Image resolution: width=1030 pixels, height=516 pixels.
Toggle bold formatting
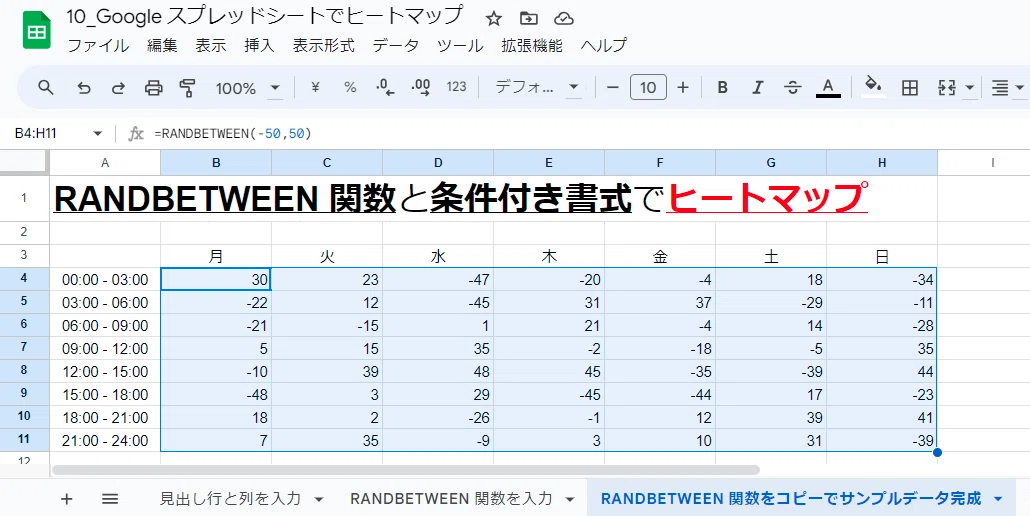pyautogui.click(x=723, y=87)
